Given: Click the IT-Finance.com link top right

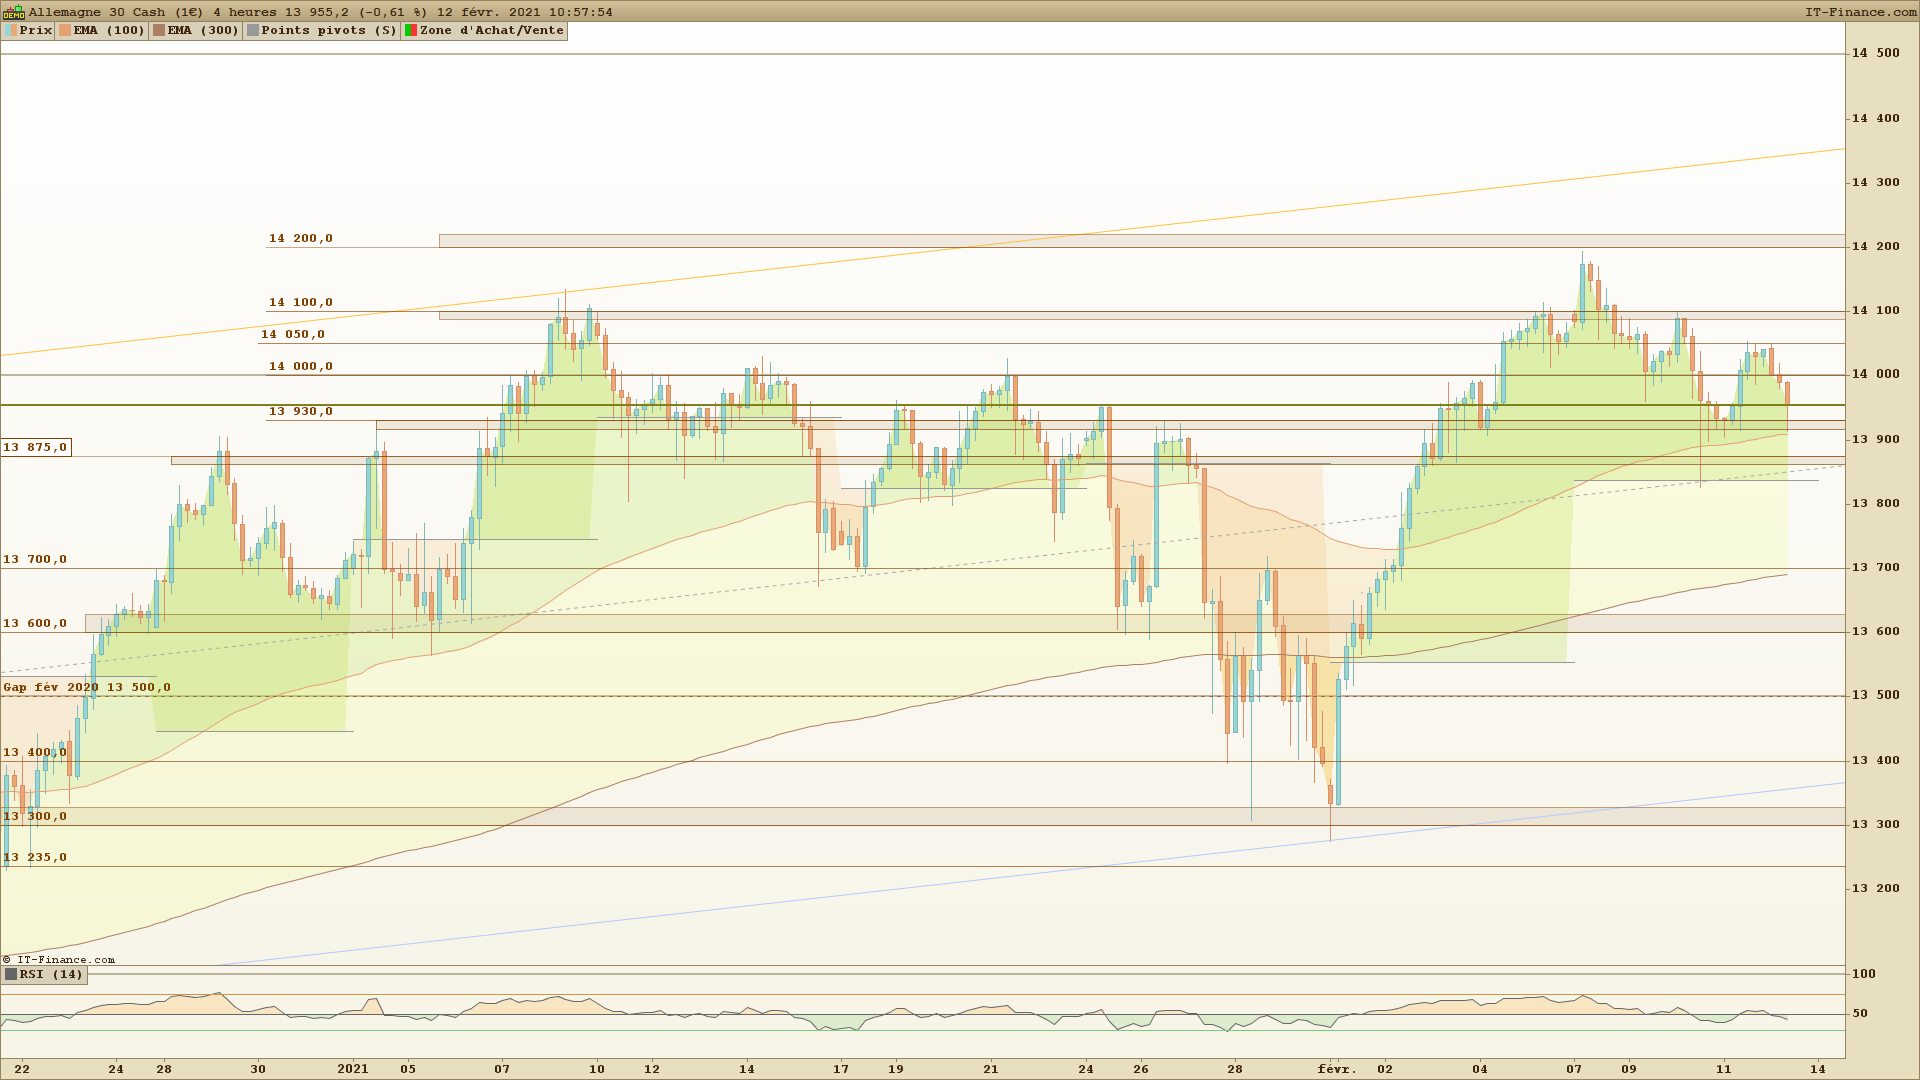Looking at the screenshot, I should [x=1860, y=12].
